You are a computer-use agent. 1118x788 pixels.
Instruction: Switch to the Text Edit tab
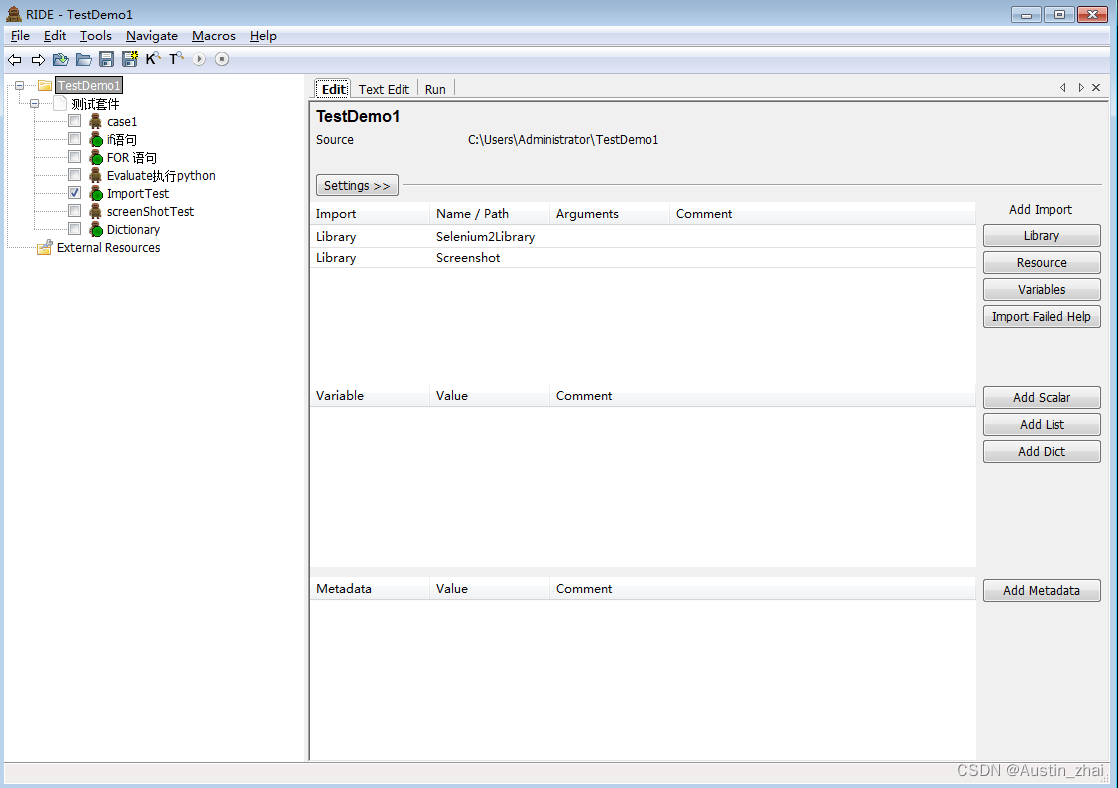(x=384, y=89)
